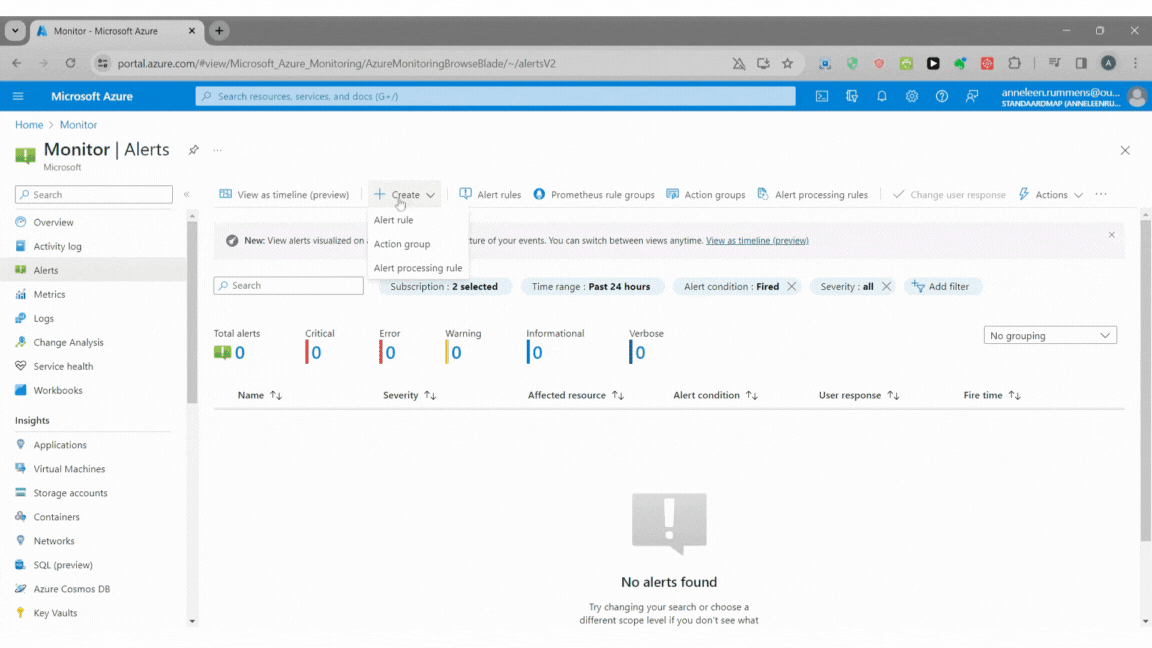Click the alerts list Search field
The height and width of the screenshot is (648, 1152).
pos(289,286)
